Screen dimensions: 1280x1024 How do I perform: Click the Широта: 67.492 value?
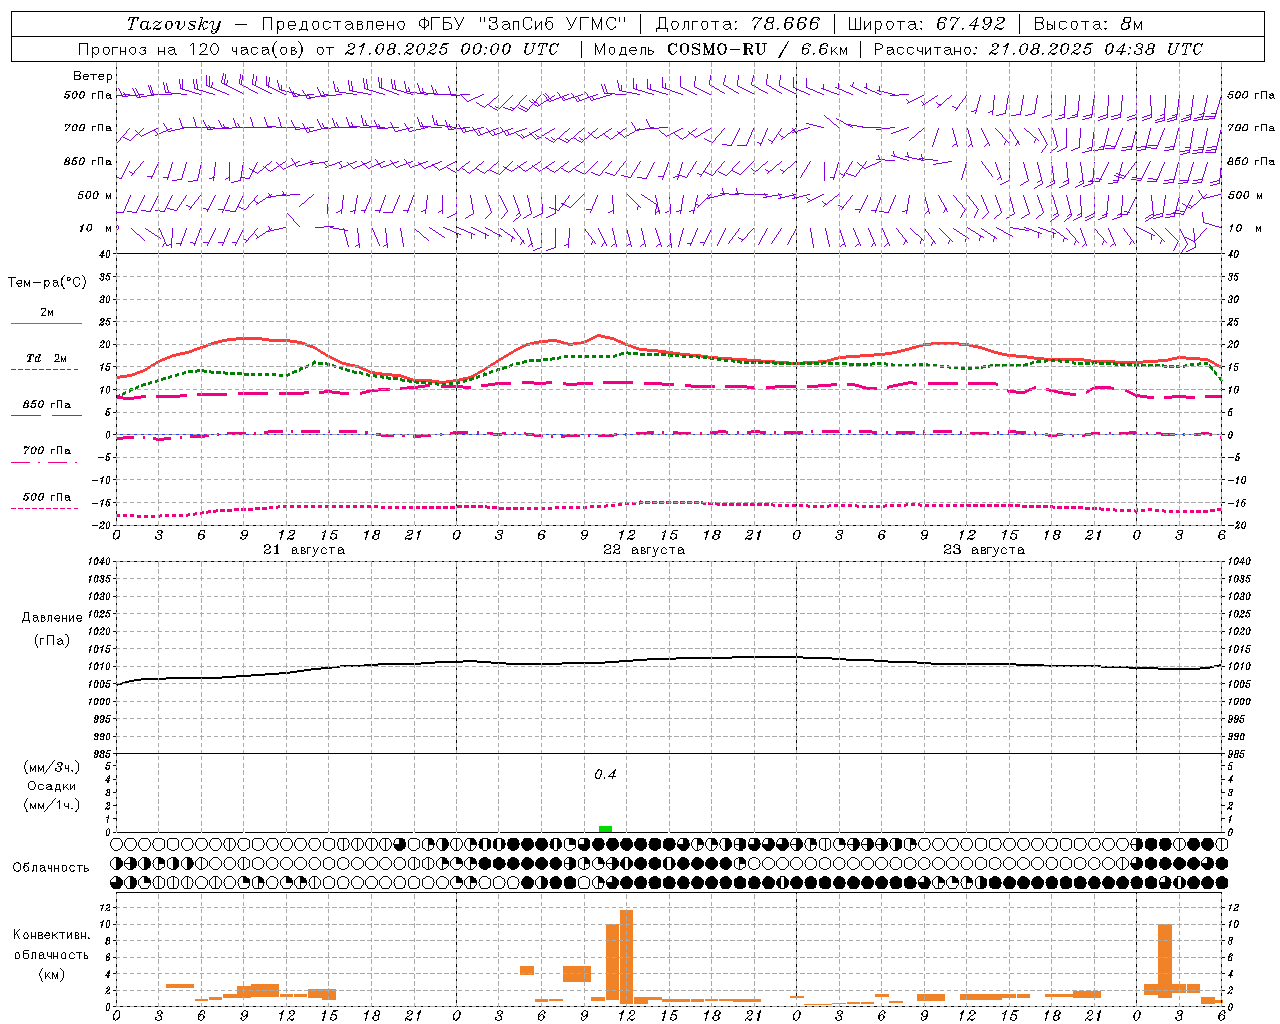pos(926,24)
